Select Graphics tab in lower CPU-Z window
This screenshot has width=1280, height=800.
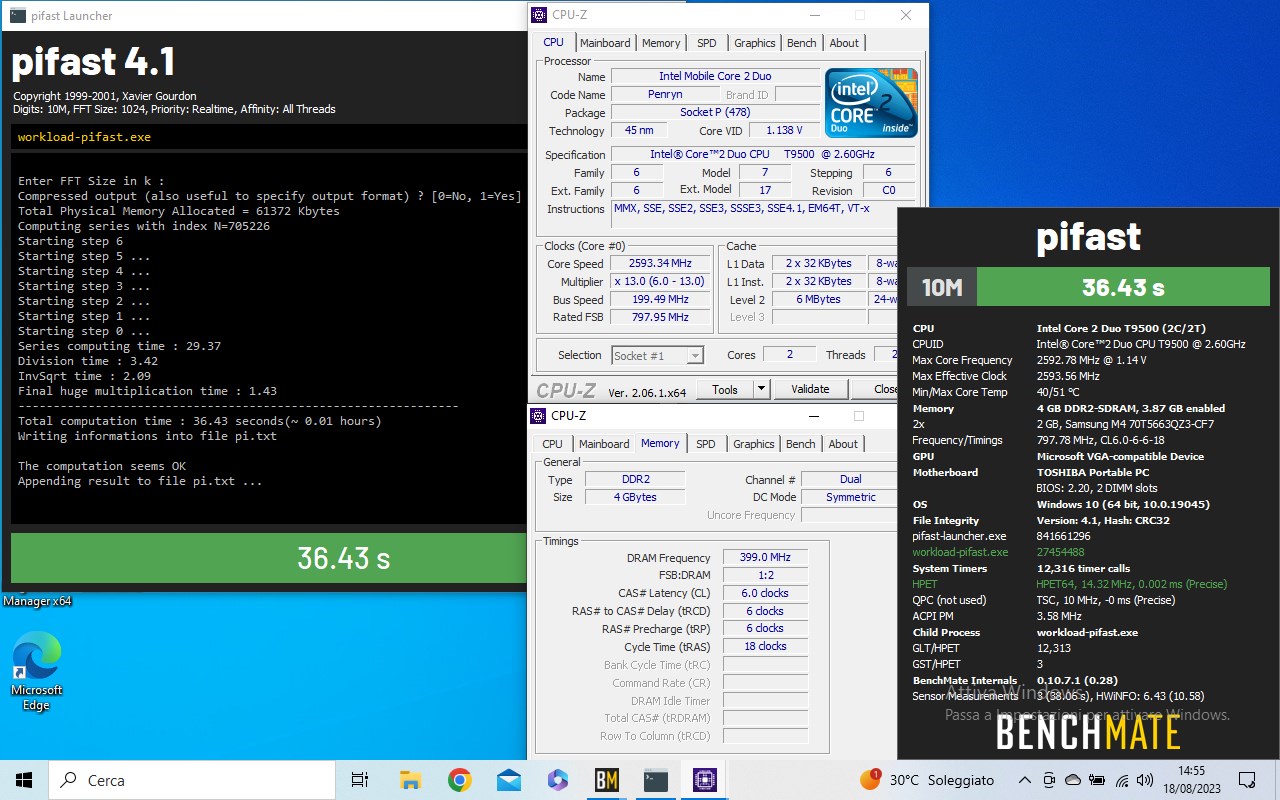(x=753, y=444)
